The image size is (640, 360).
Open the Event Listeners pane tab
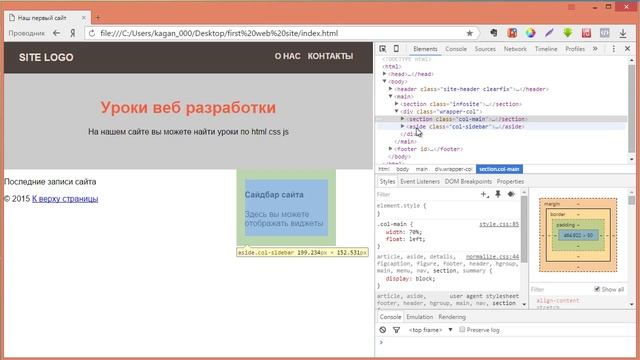point(420,181)
